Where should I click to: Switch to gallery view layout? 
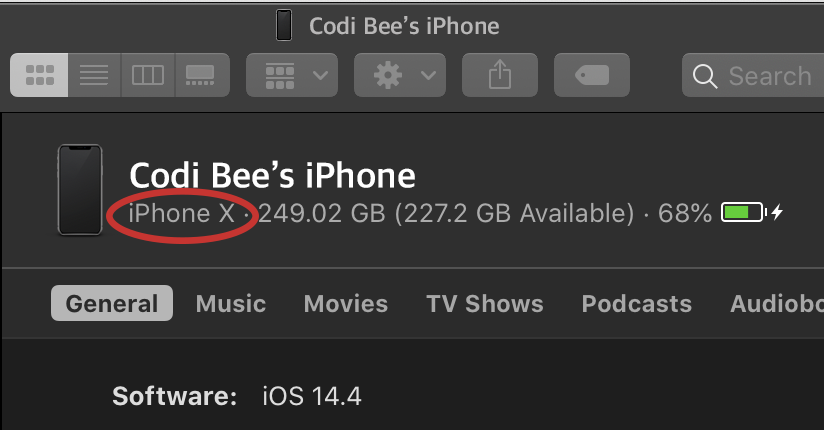tap(202, 75)
